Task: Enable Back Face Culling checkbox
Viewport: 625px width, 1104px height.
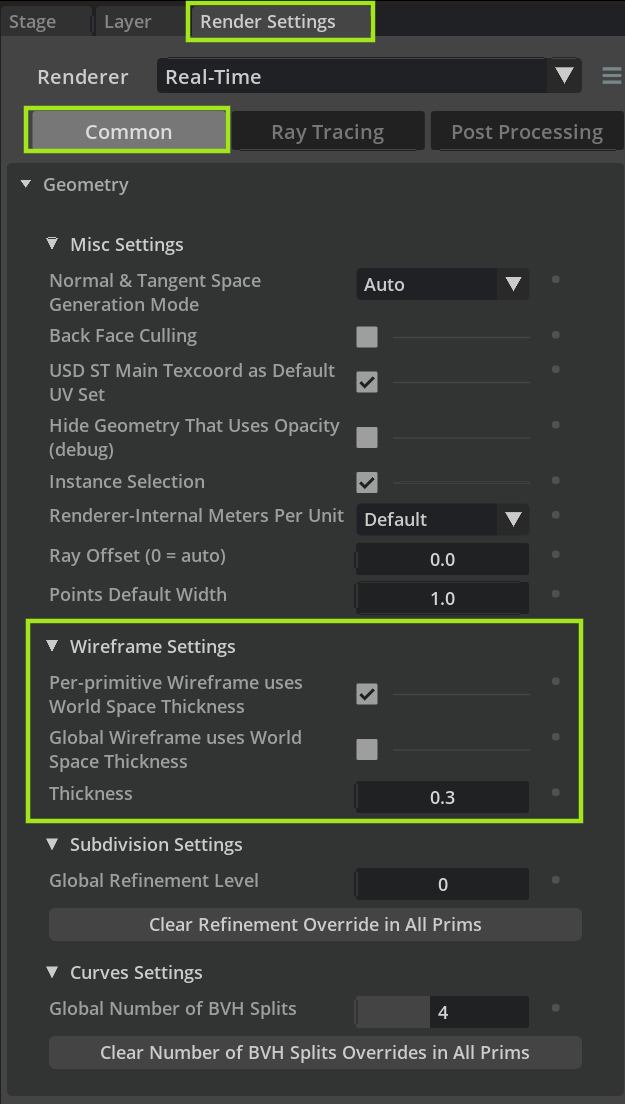Action: (367, 337)
